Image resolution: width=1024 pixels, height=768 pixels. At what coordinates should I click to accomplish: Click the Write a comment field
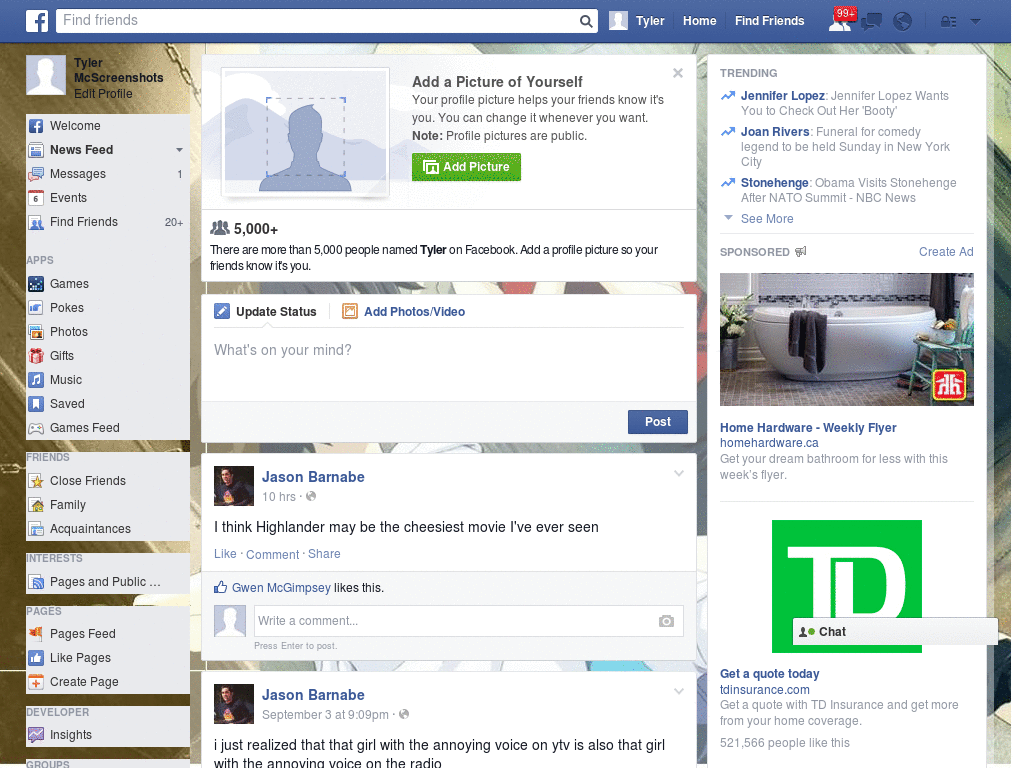[x=469, y=621]
